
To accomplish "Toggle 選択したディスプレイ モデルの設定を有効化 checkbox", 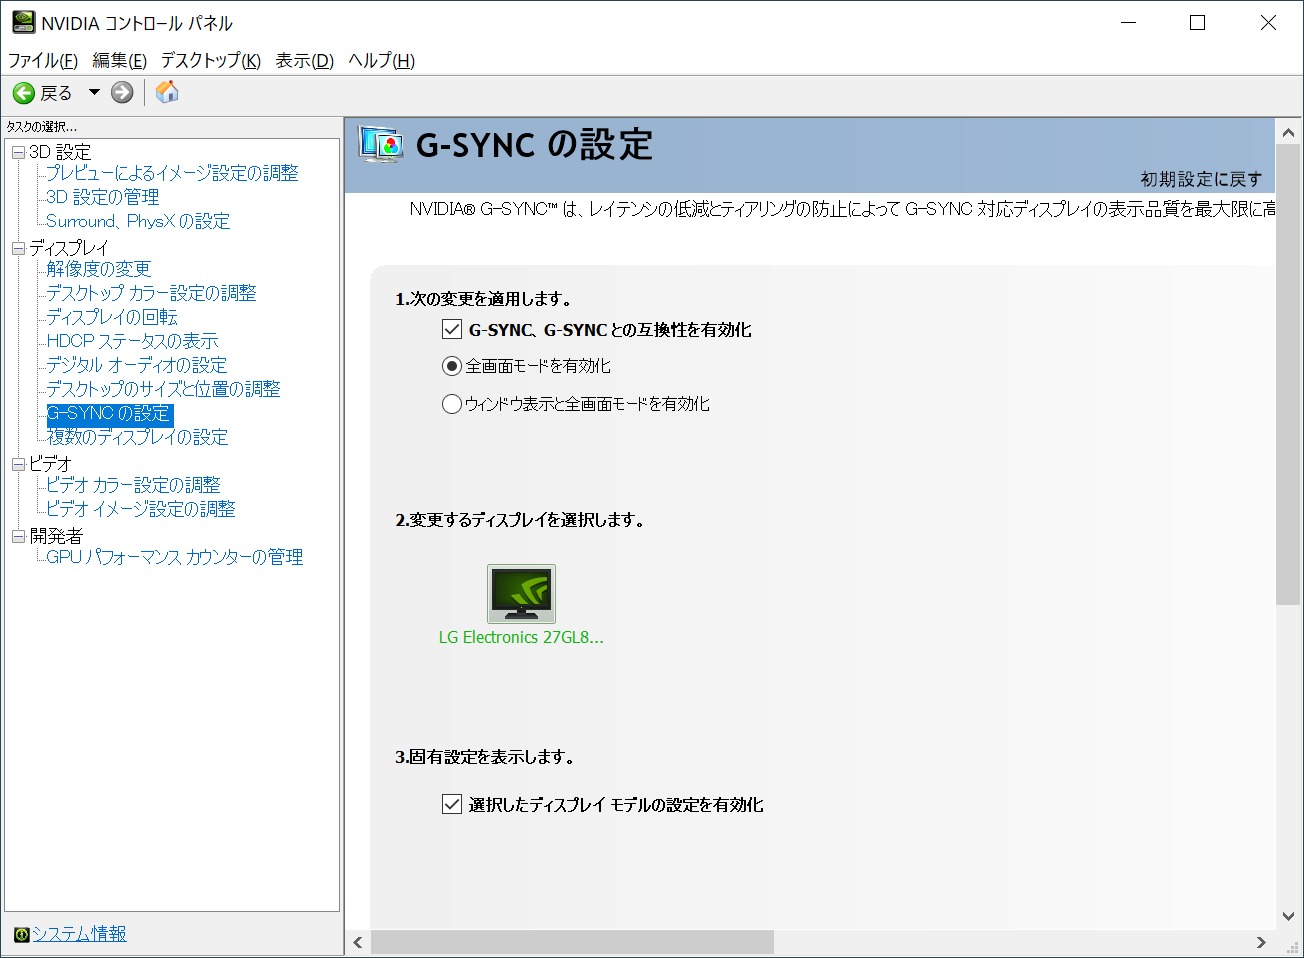I will click(452, 804).
